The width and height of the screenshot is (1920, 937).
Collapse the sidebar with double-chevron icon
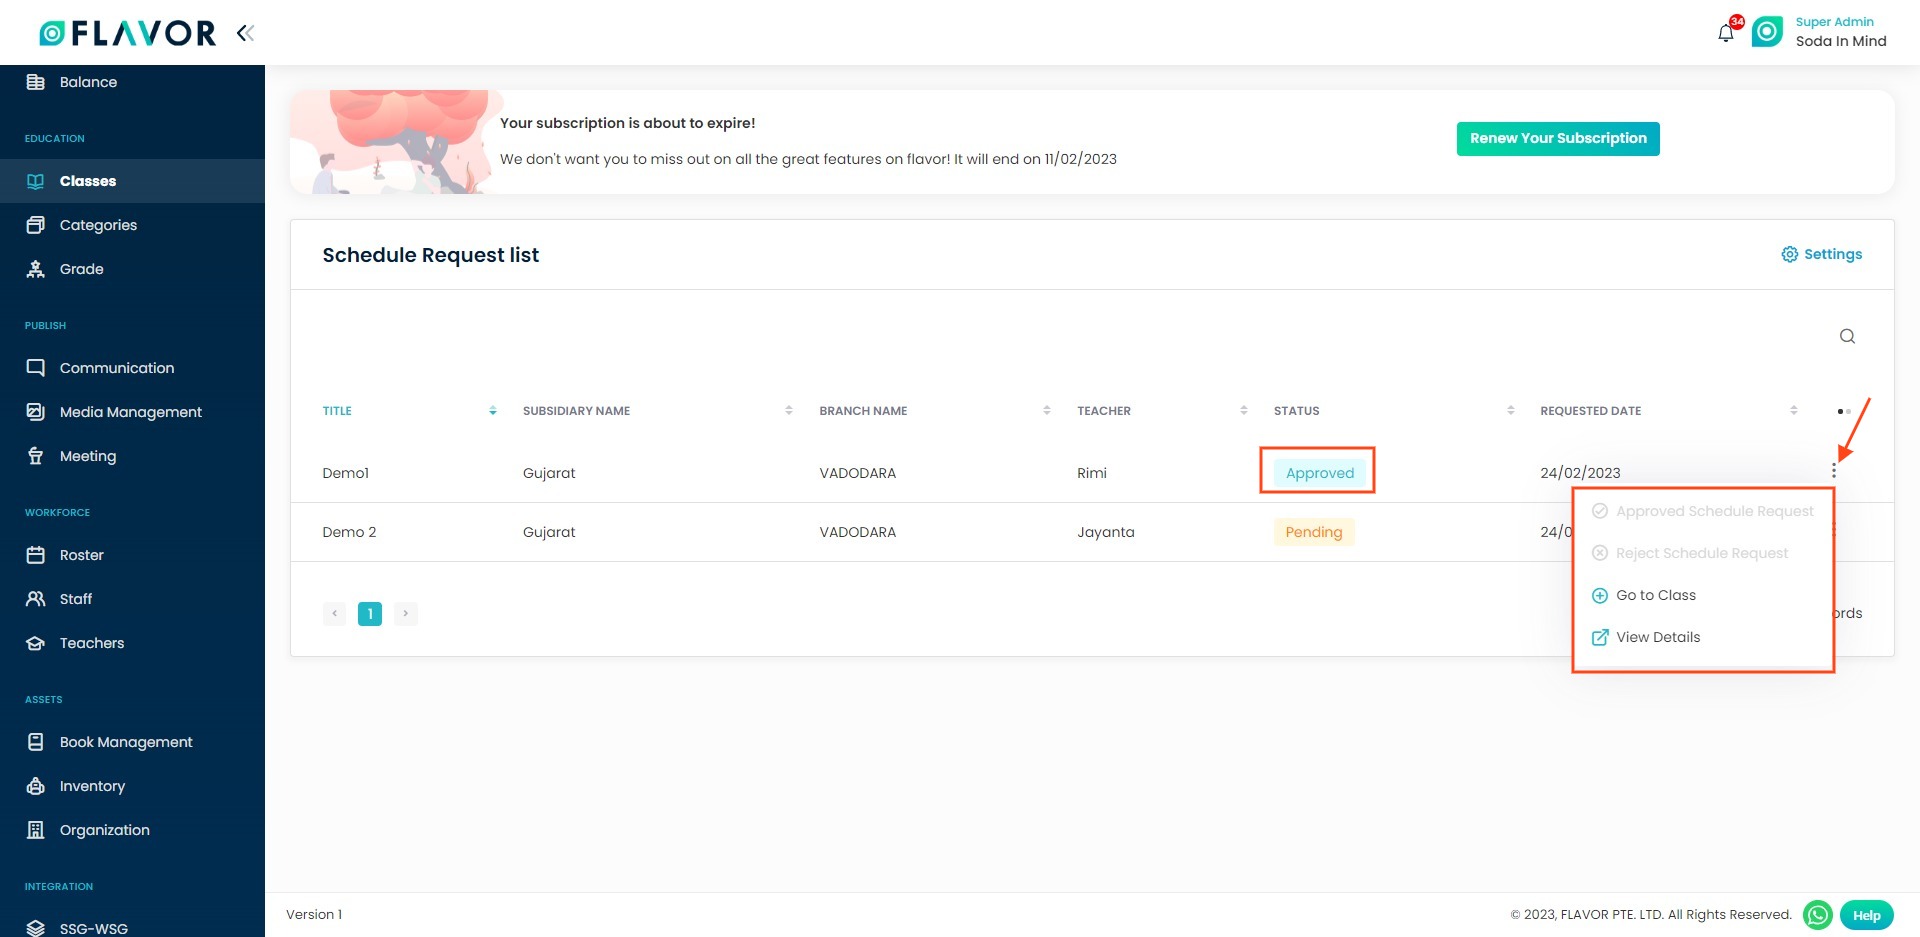pyautogui.click(x=245, y=33)
